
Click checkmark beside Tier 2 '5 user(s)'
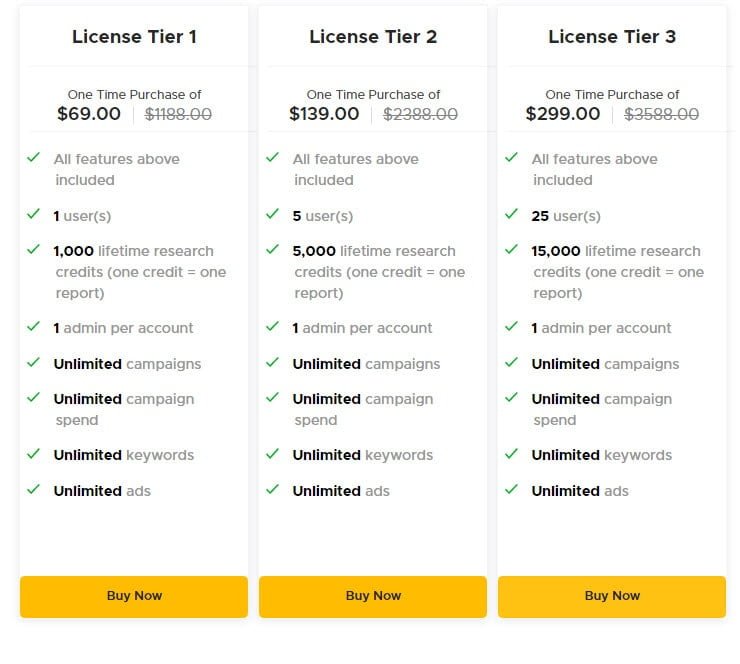pos(272,214)
